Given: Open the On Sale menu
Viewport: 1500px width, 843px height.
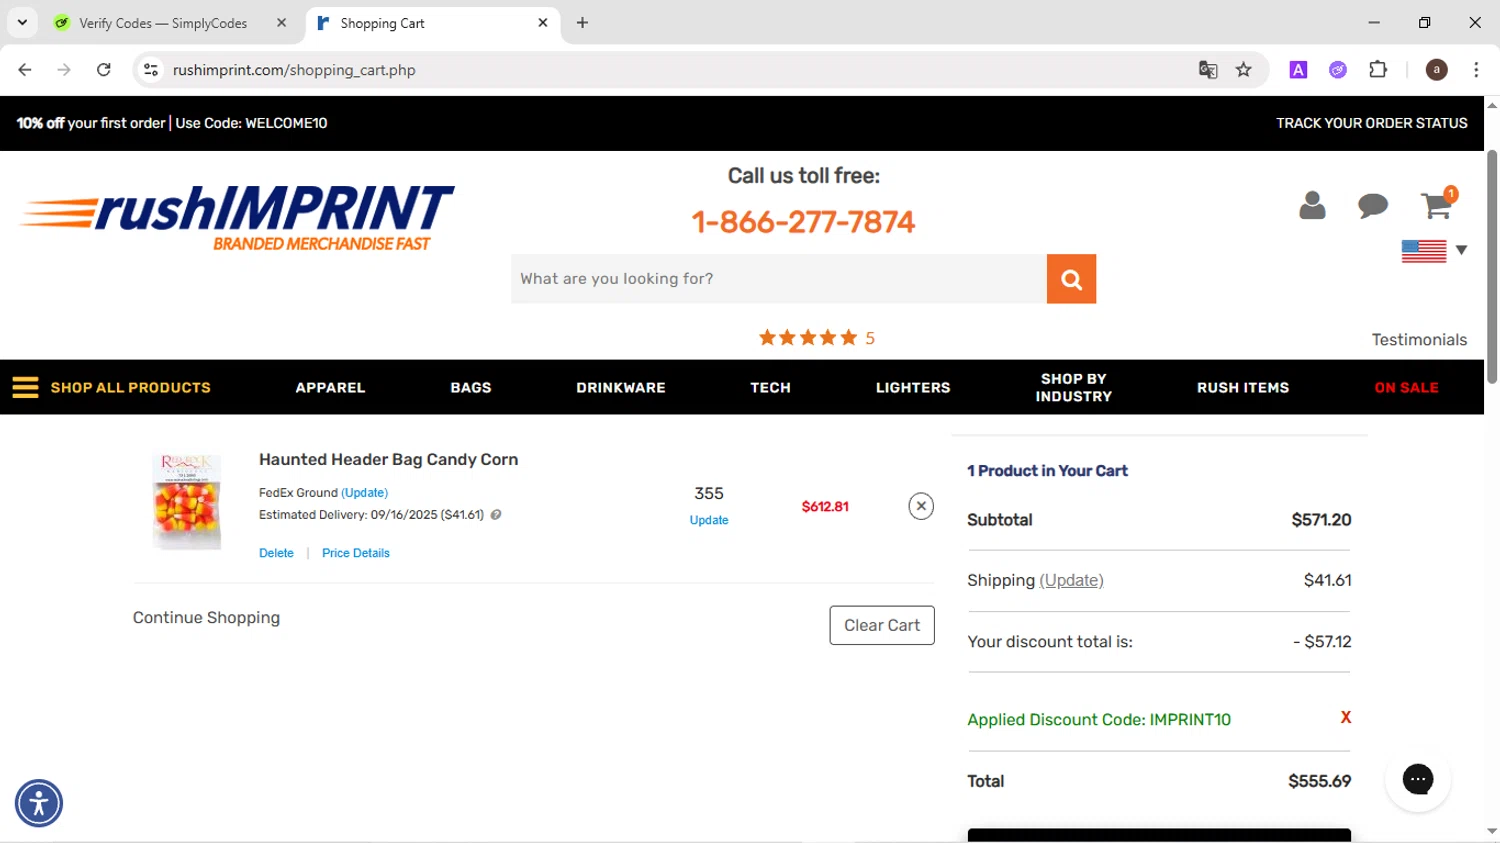Looking at the screenshot, I should point(1406,388).
